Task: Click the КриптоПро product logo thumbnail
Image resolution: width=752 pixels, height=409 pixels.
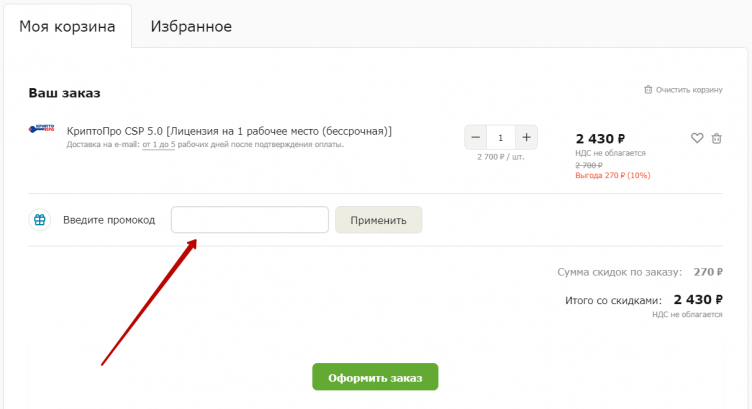Action: point(42,129)
